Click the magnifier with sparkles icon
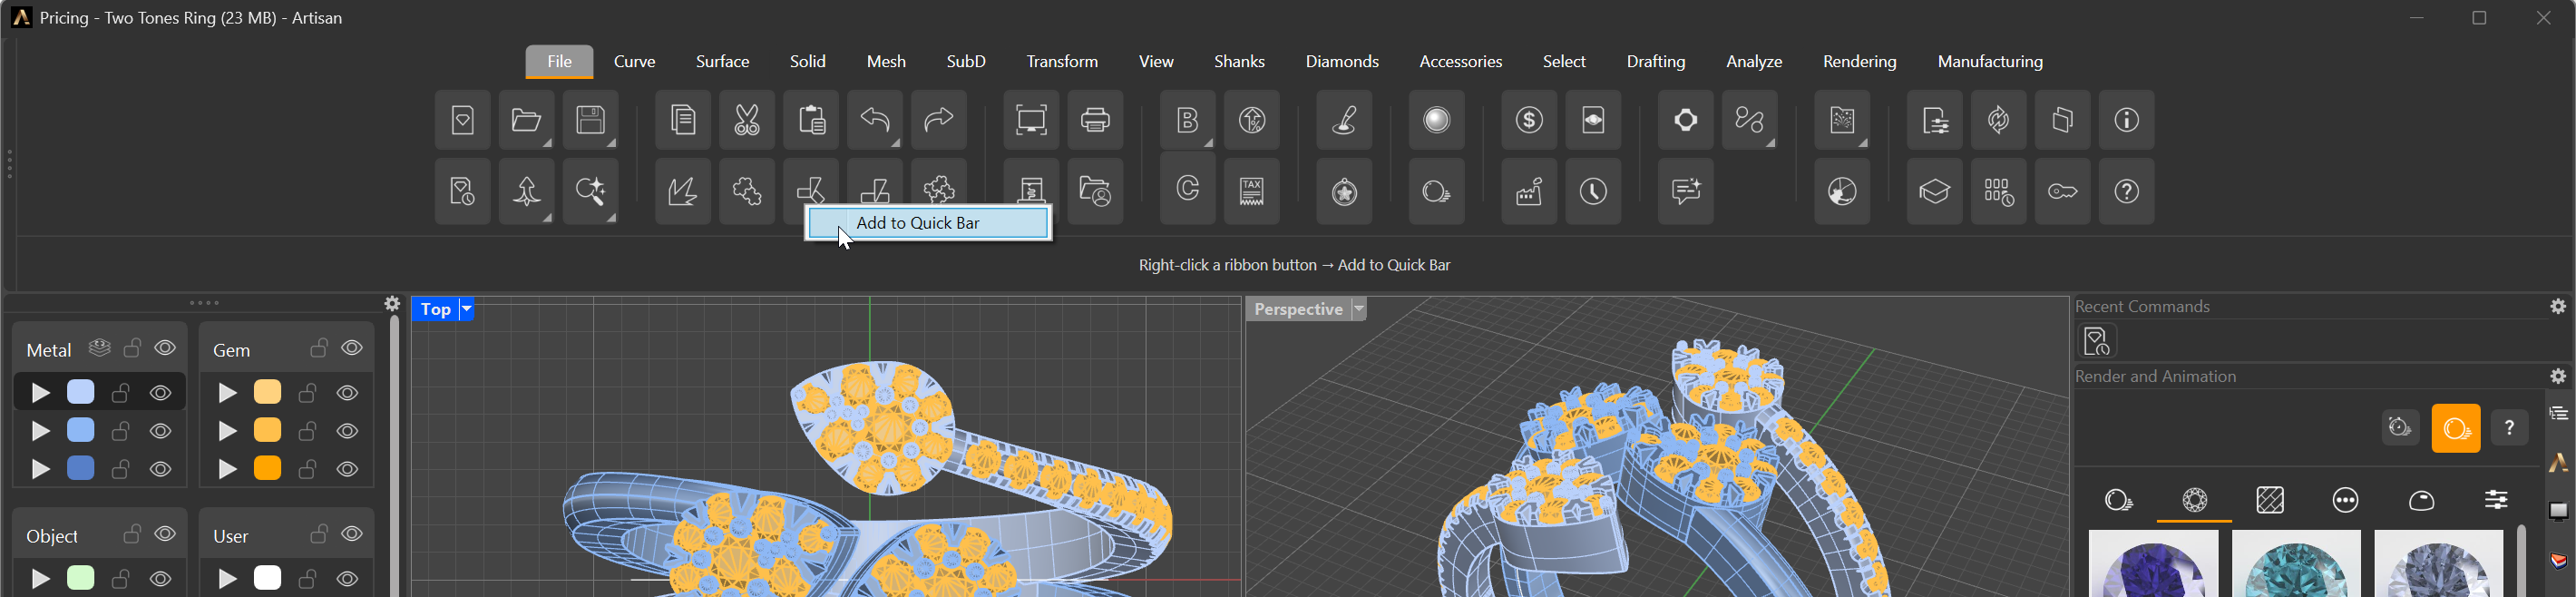 [590, 190]
